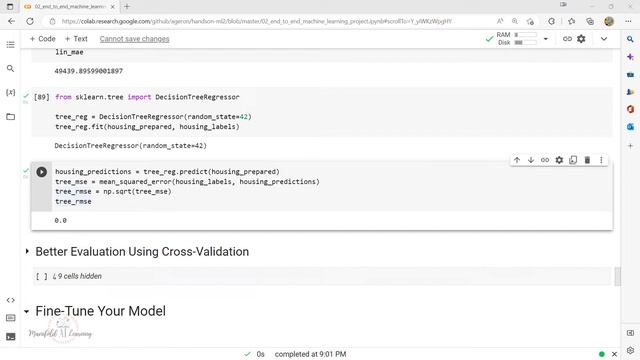Click the 0.0 output value

tap(60, 220)
